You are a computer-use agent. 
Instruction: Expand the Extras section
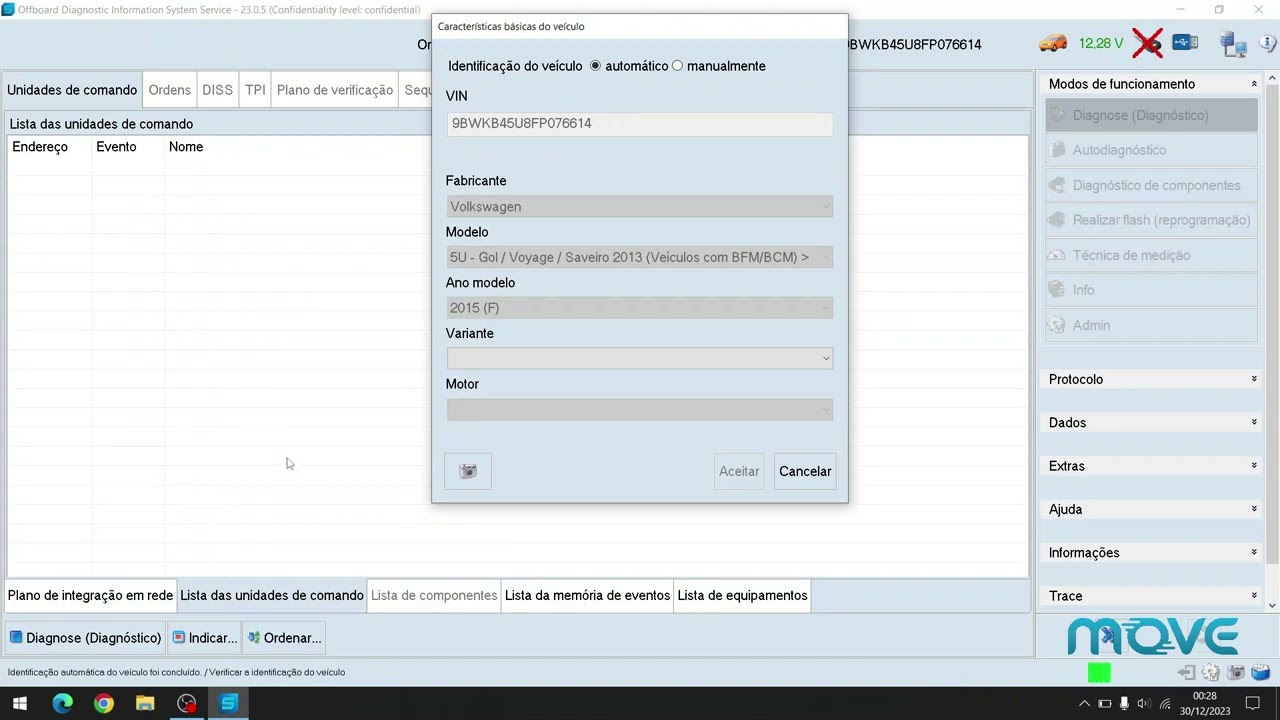pyautogui.click(x=1151, y=466)
